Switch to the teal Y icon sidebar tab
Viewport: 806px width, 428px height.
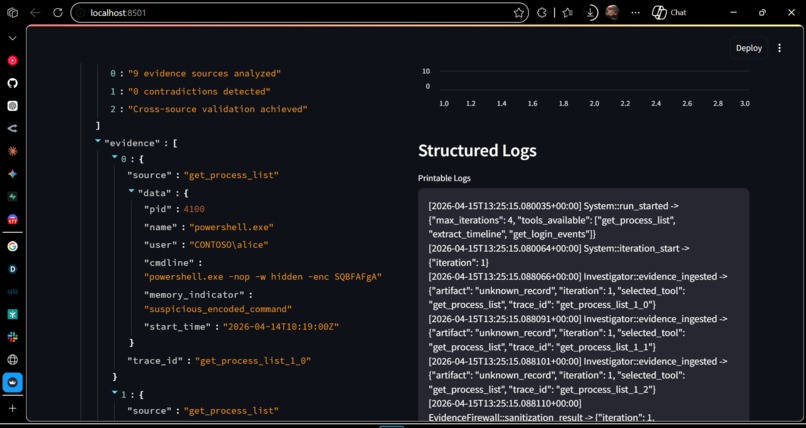coord(12,314)
